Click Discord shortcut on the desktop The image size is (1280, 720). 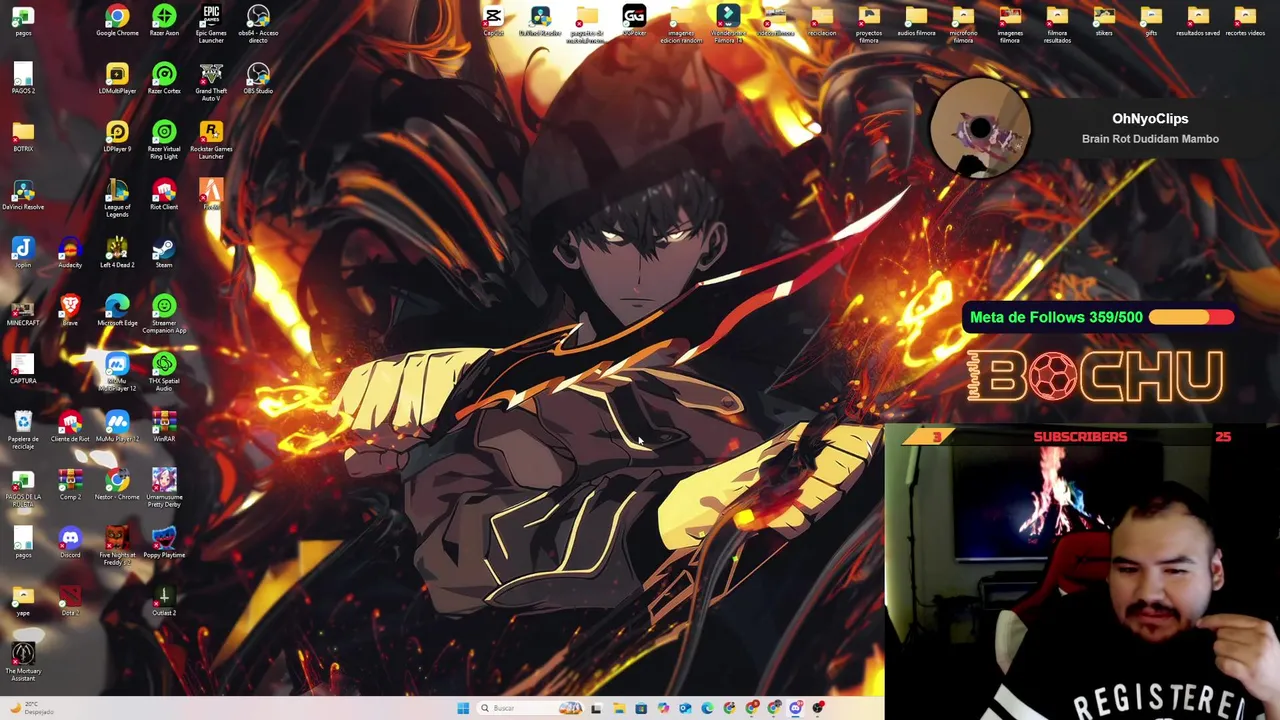[70, 543]
